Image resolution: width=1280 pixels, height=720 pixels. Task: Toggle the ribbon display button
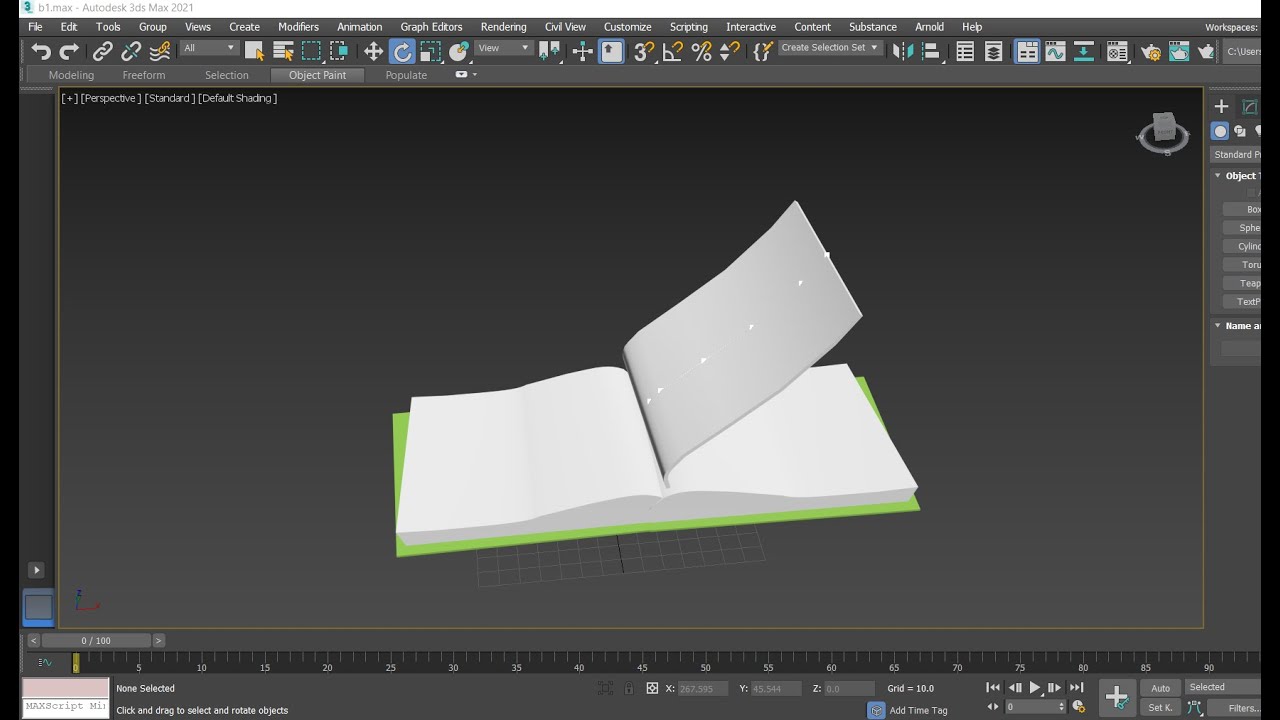1027,51
